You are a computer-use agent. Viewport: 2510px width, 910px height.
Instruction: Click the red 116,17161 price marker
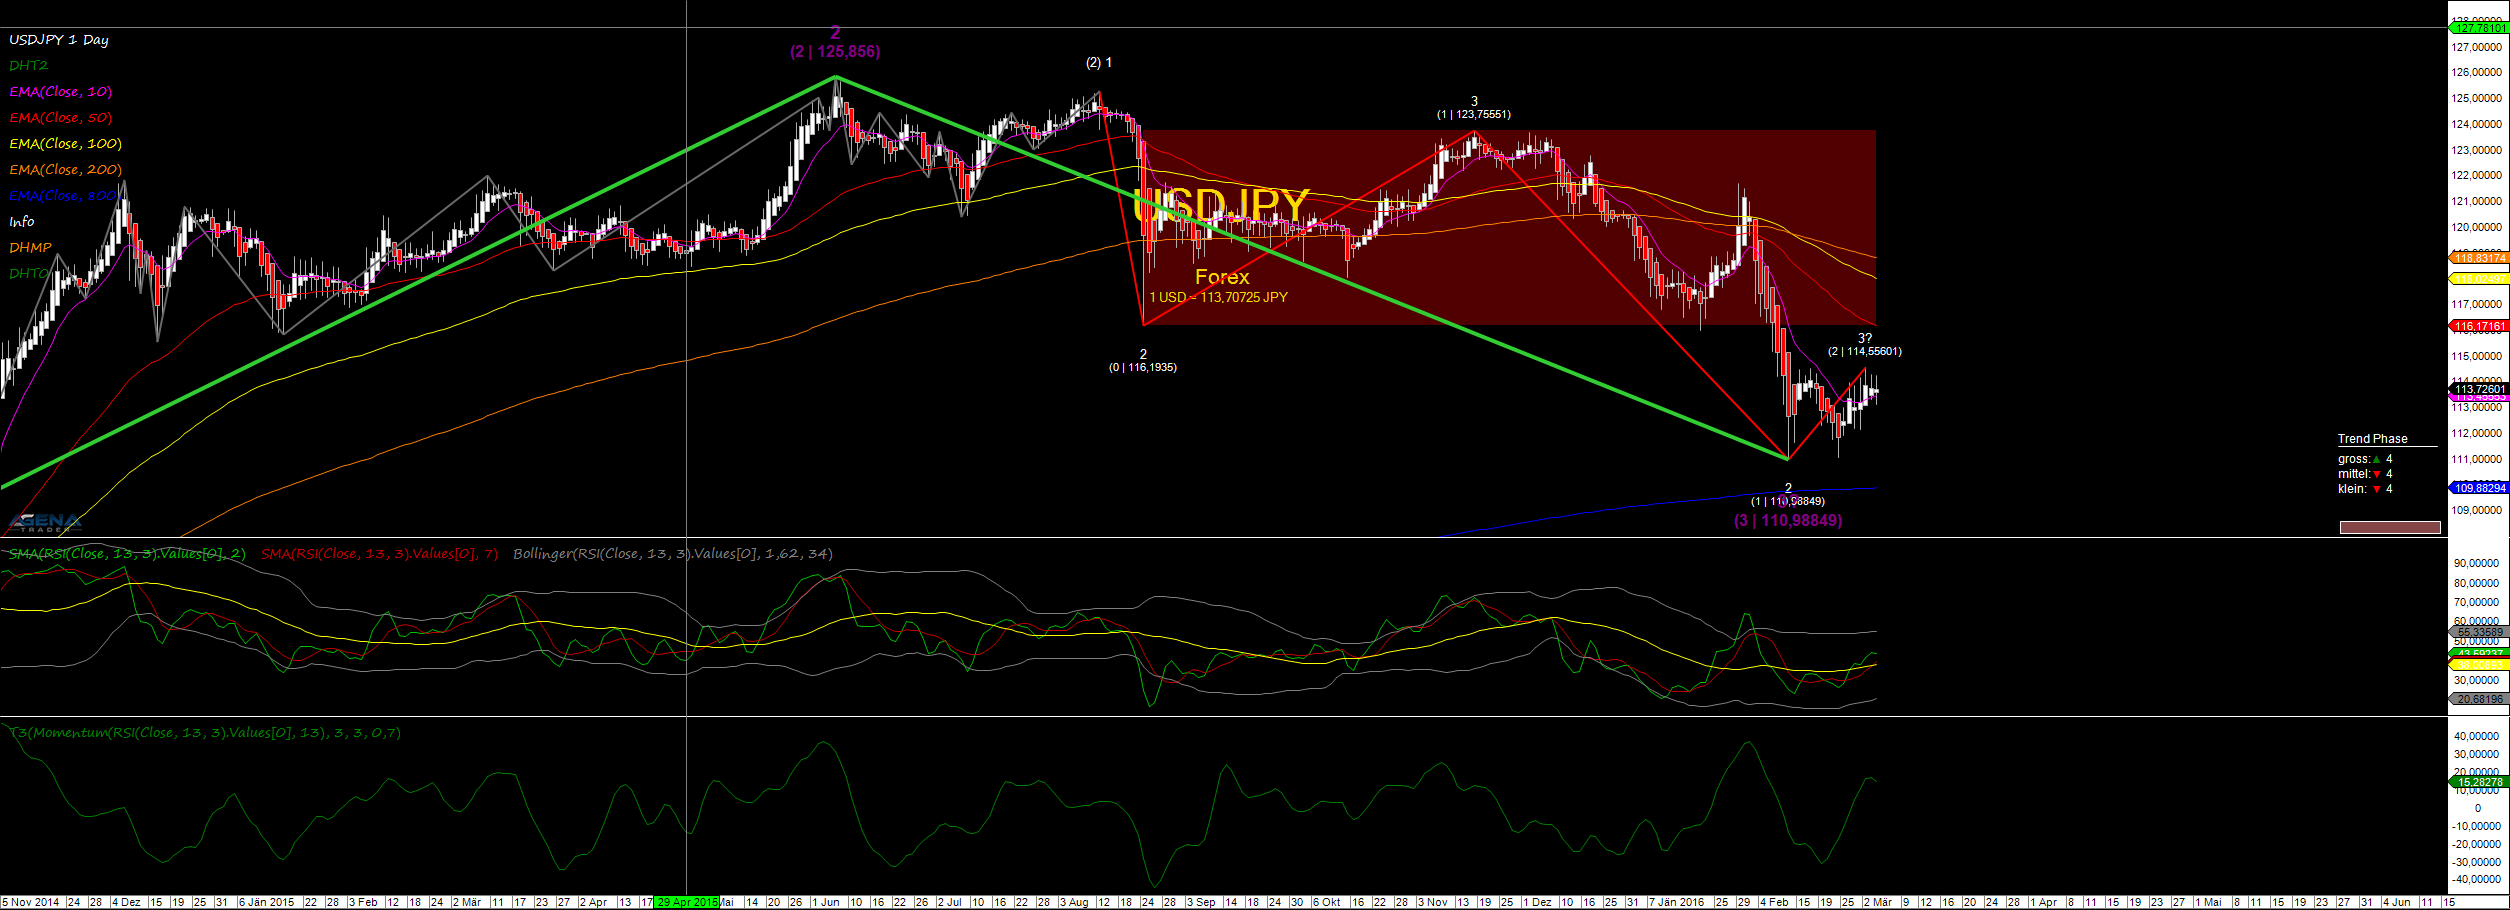[2480, 327]
